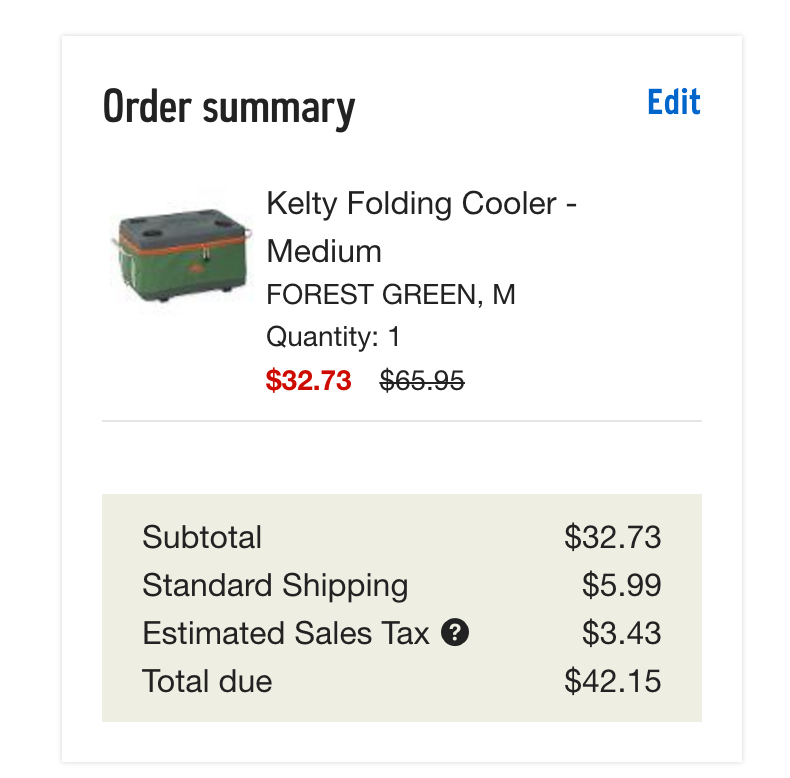The height and width of the screenshot is (778, 790).
Task: Click the Total due label
Action: pos(207,681)
